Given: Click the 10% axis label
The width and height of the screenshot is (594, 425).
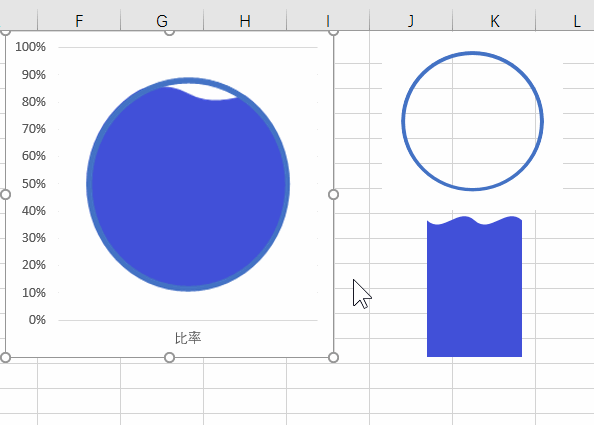Looking at the screenshot, I should coord(34,293).
